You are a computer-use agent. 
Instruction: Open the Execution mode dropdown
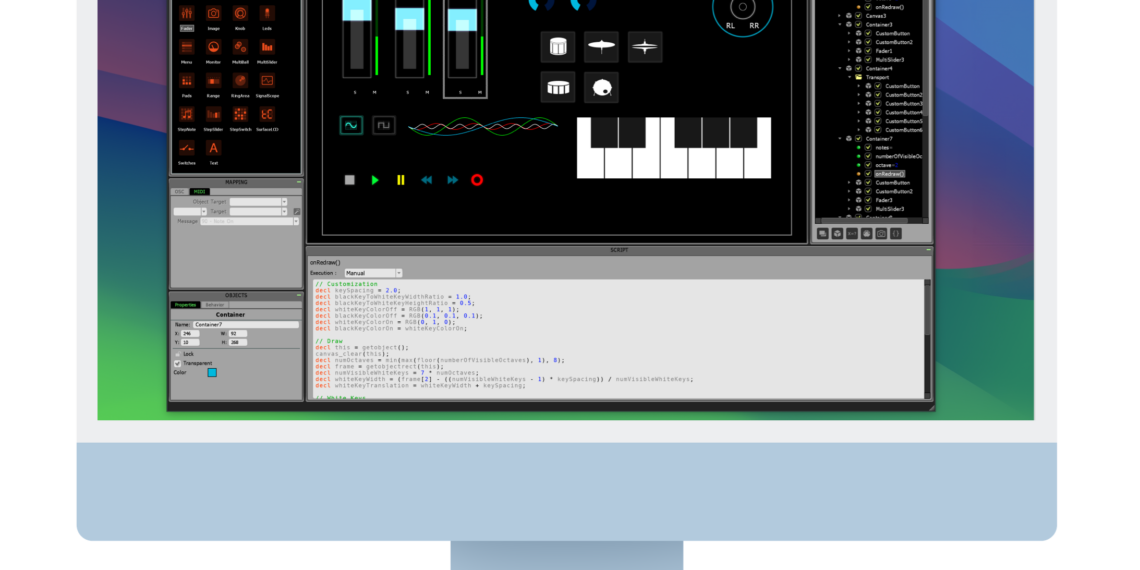[x=373, y=273]
